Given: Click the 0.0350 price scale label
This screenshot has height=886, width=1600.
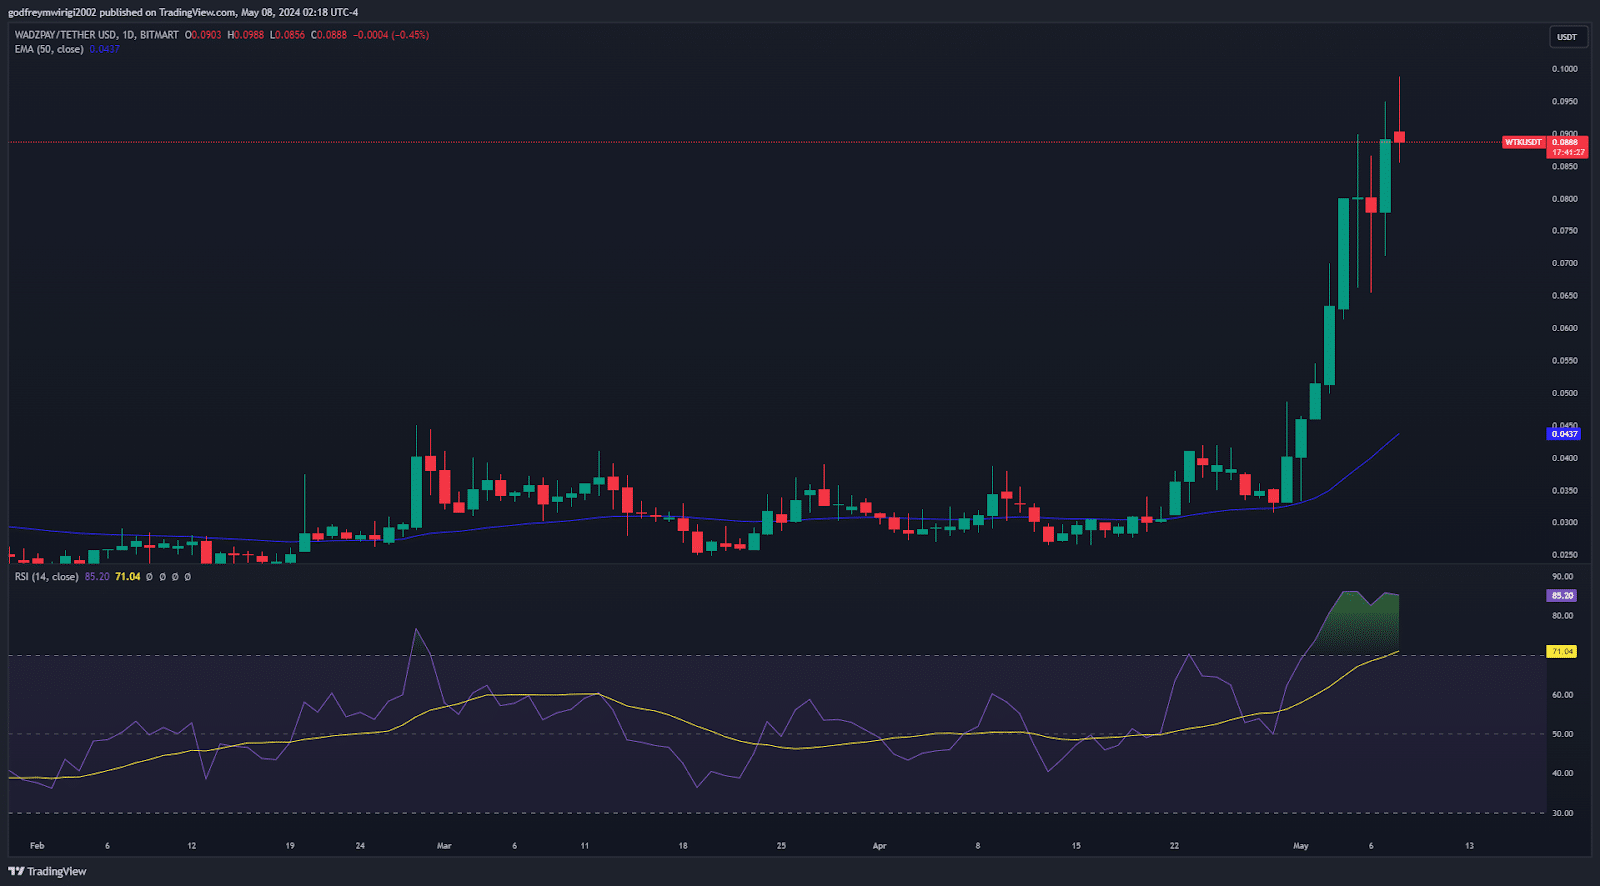Looking at the screenshot, I should pyautogui.click(x=1565, y=491).
